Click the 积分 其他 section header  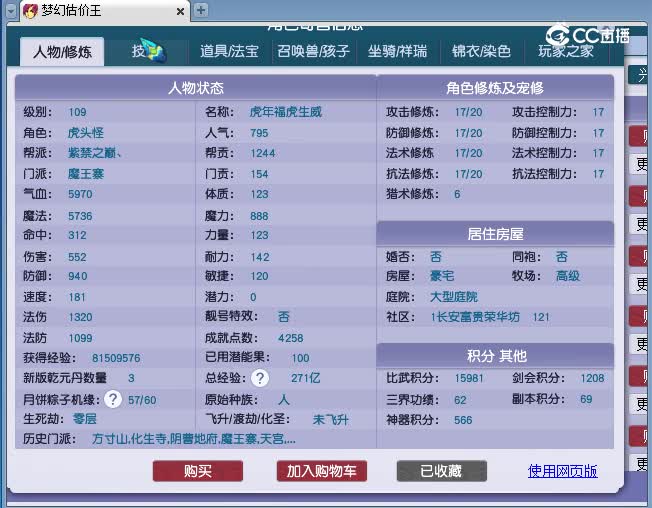[495, 356]
